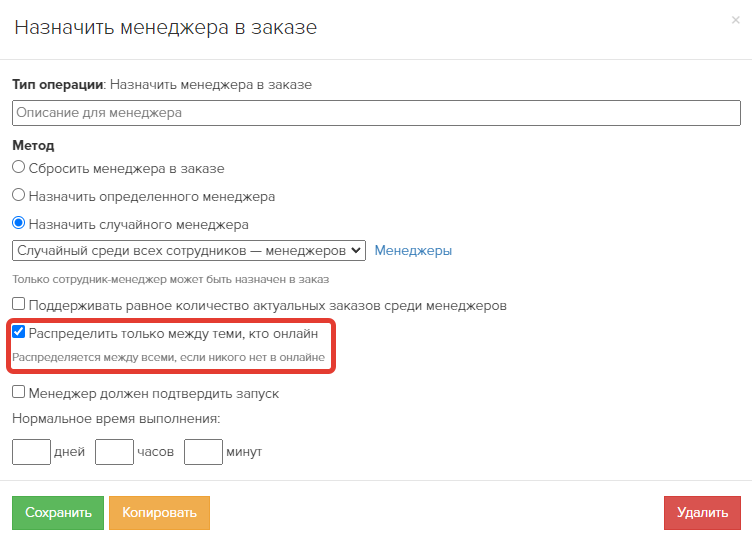
Task: Open the 'Менеджеры' link
Action: point(413,251)
